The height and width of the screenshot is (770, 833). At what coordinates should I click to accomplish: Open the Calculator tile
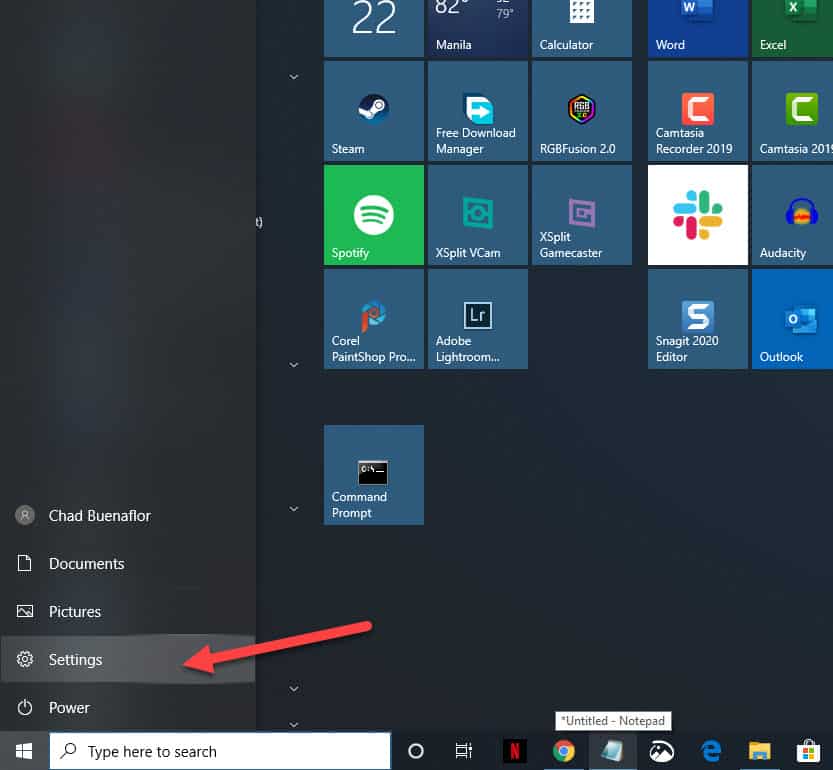click(582, 28)
